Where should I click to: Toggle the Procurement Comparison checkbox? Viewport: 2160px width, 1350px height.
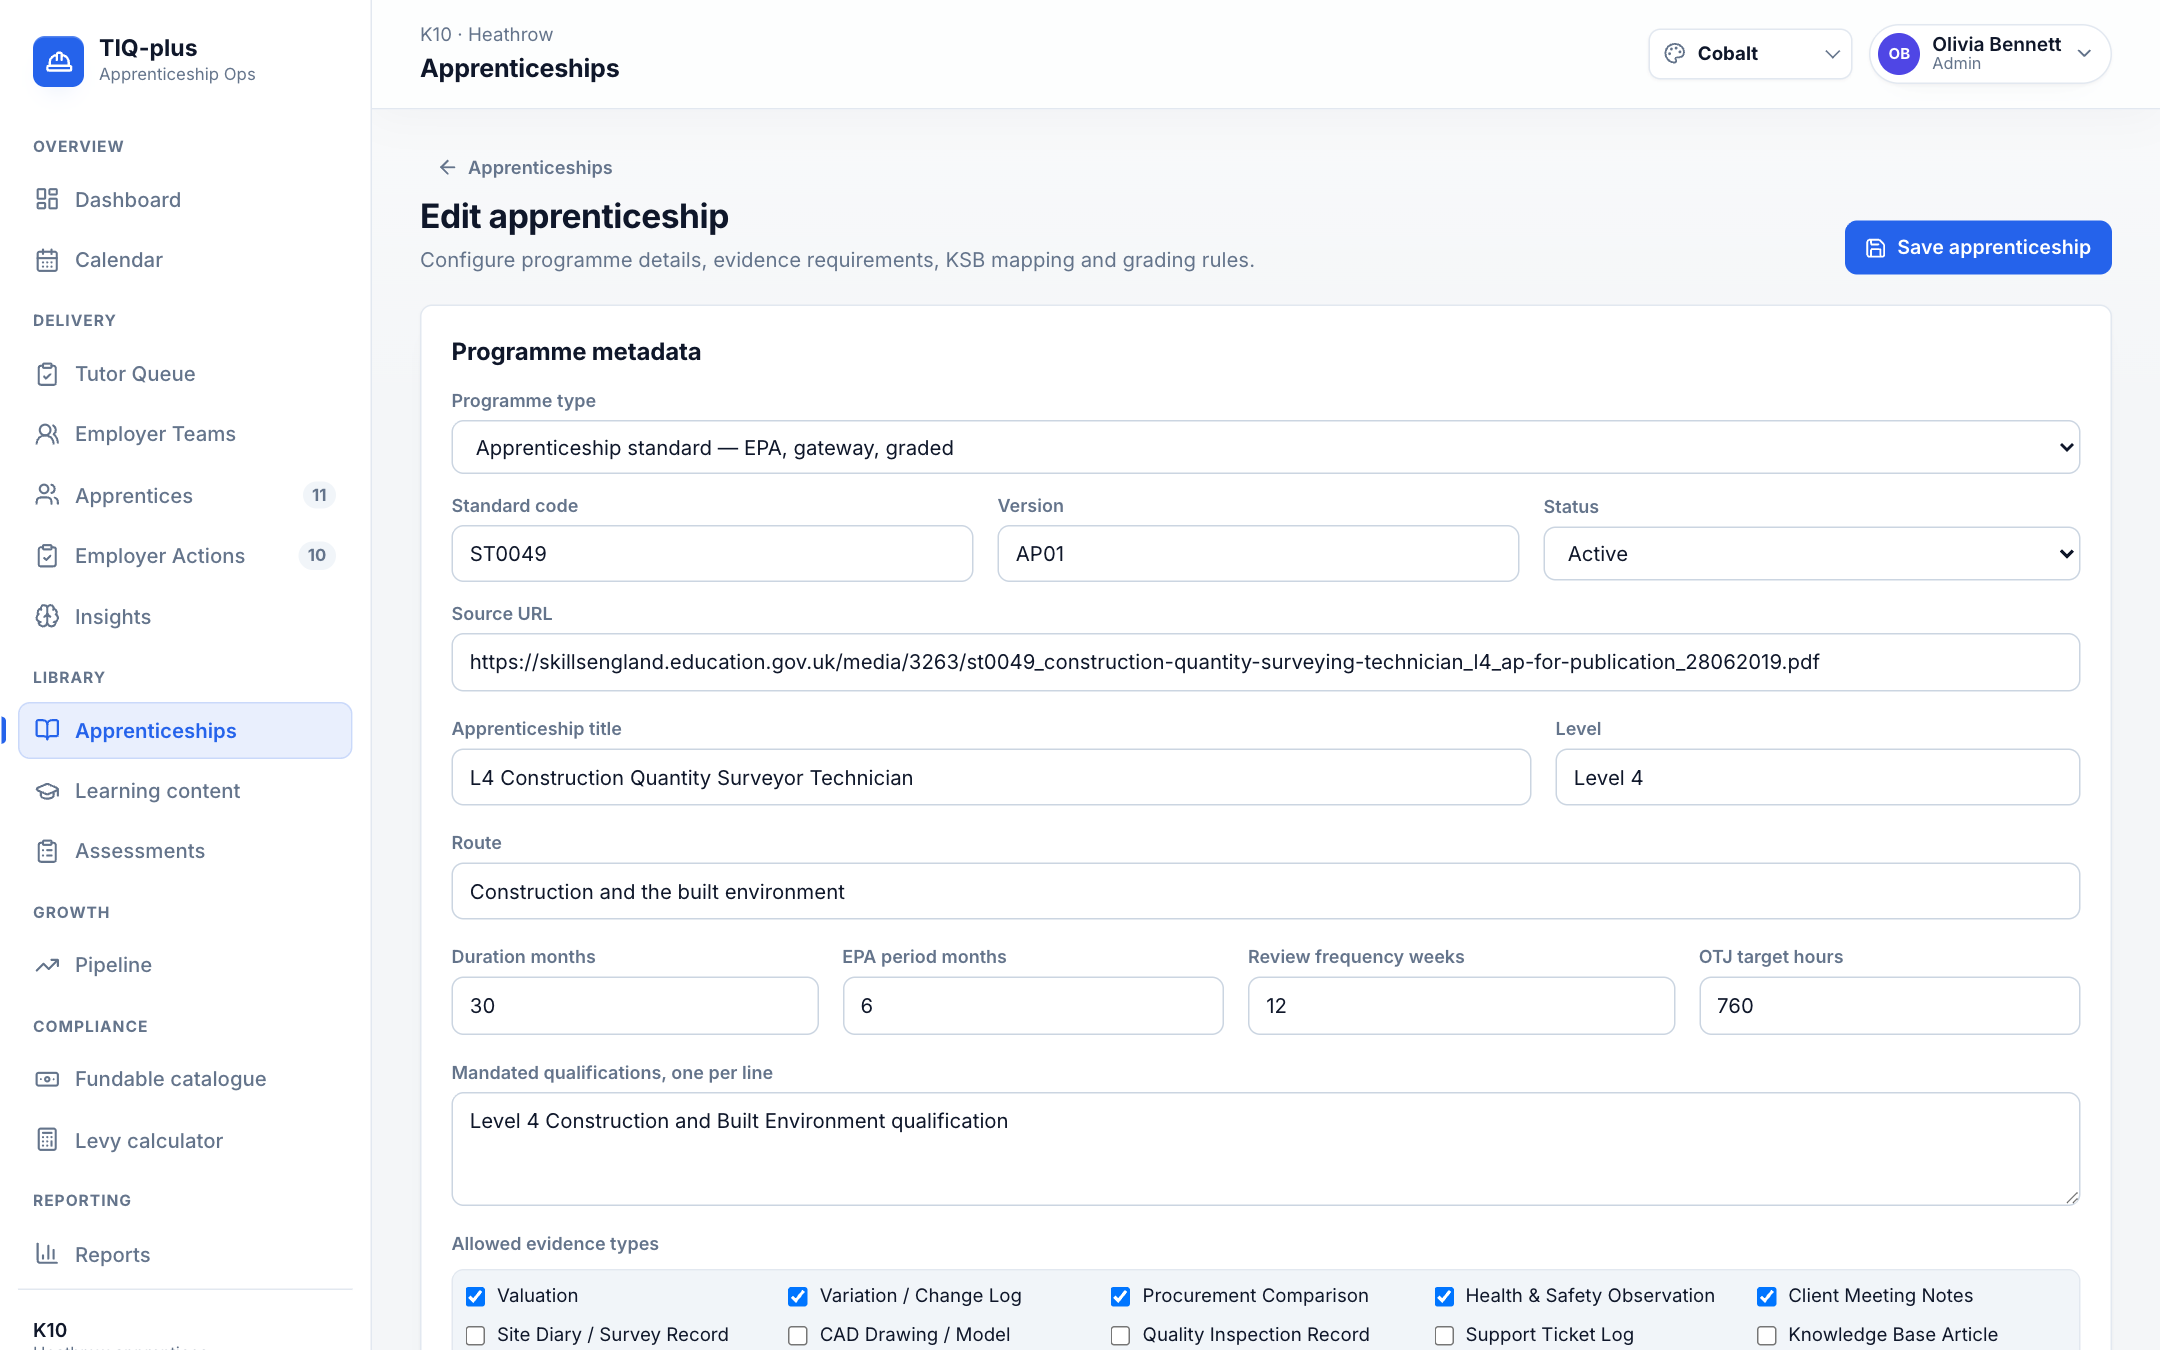click(x=1121, y=1296)
